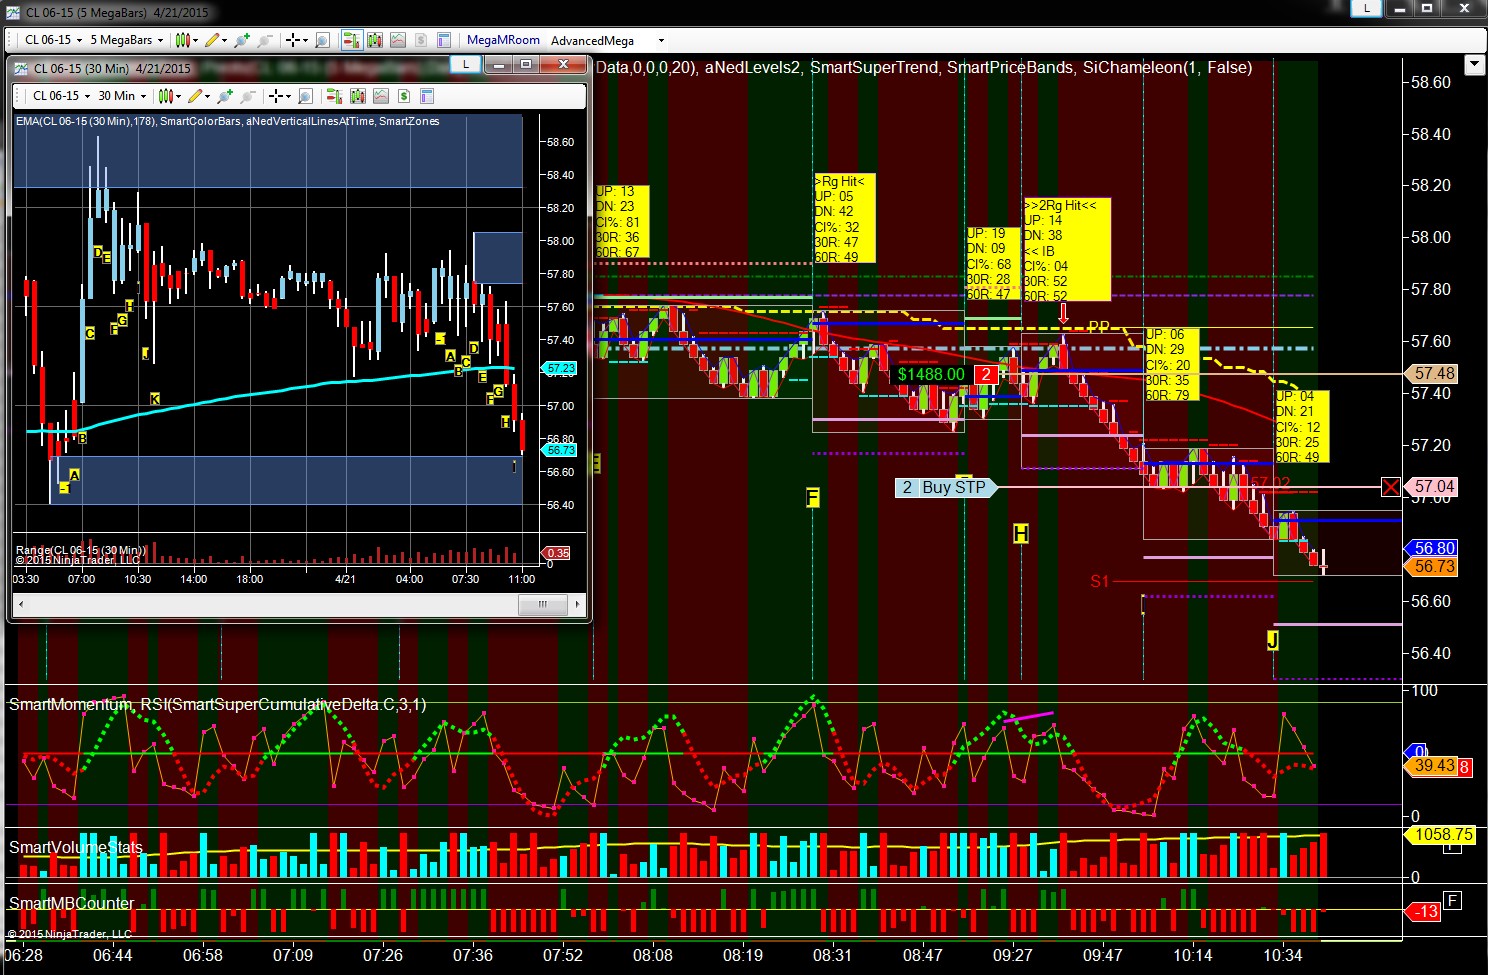Open the chart style candlestick icon
The height and width of the screenshot is (975, 1488).
[181, 40]
